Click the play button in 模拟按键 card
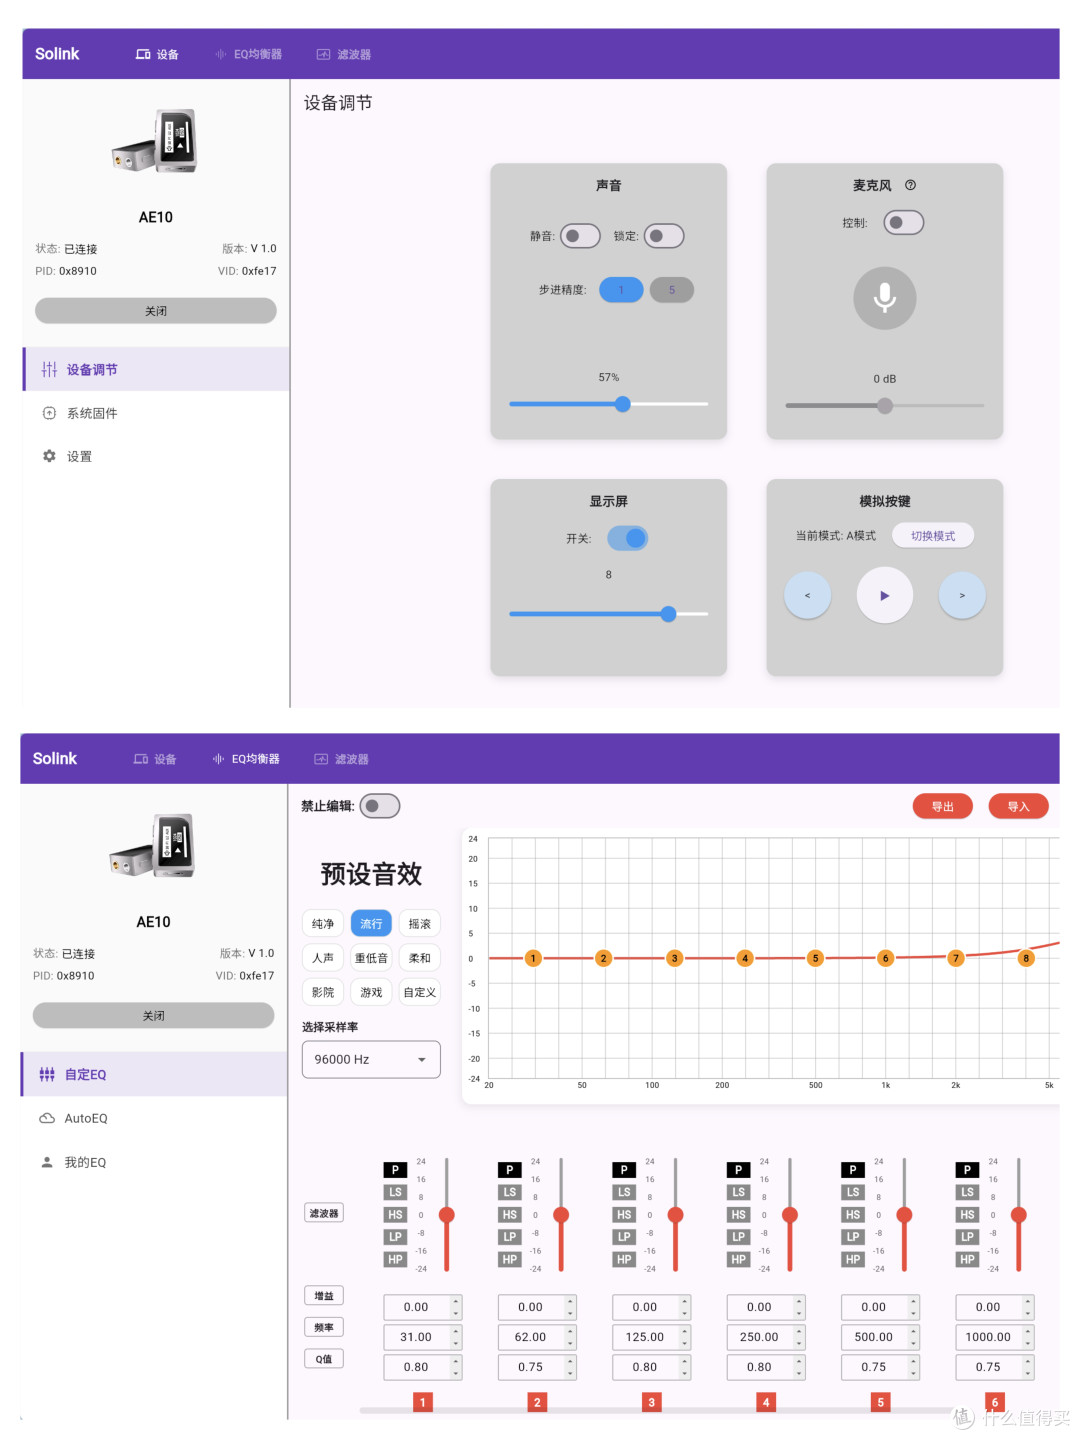This screenshot has height=1440, width=1080. coord(884,595)
